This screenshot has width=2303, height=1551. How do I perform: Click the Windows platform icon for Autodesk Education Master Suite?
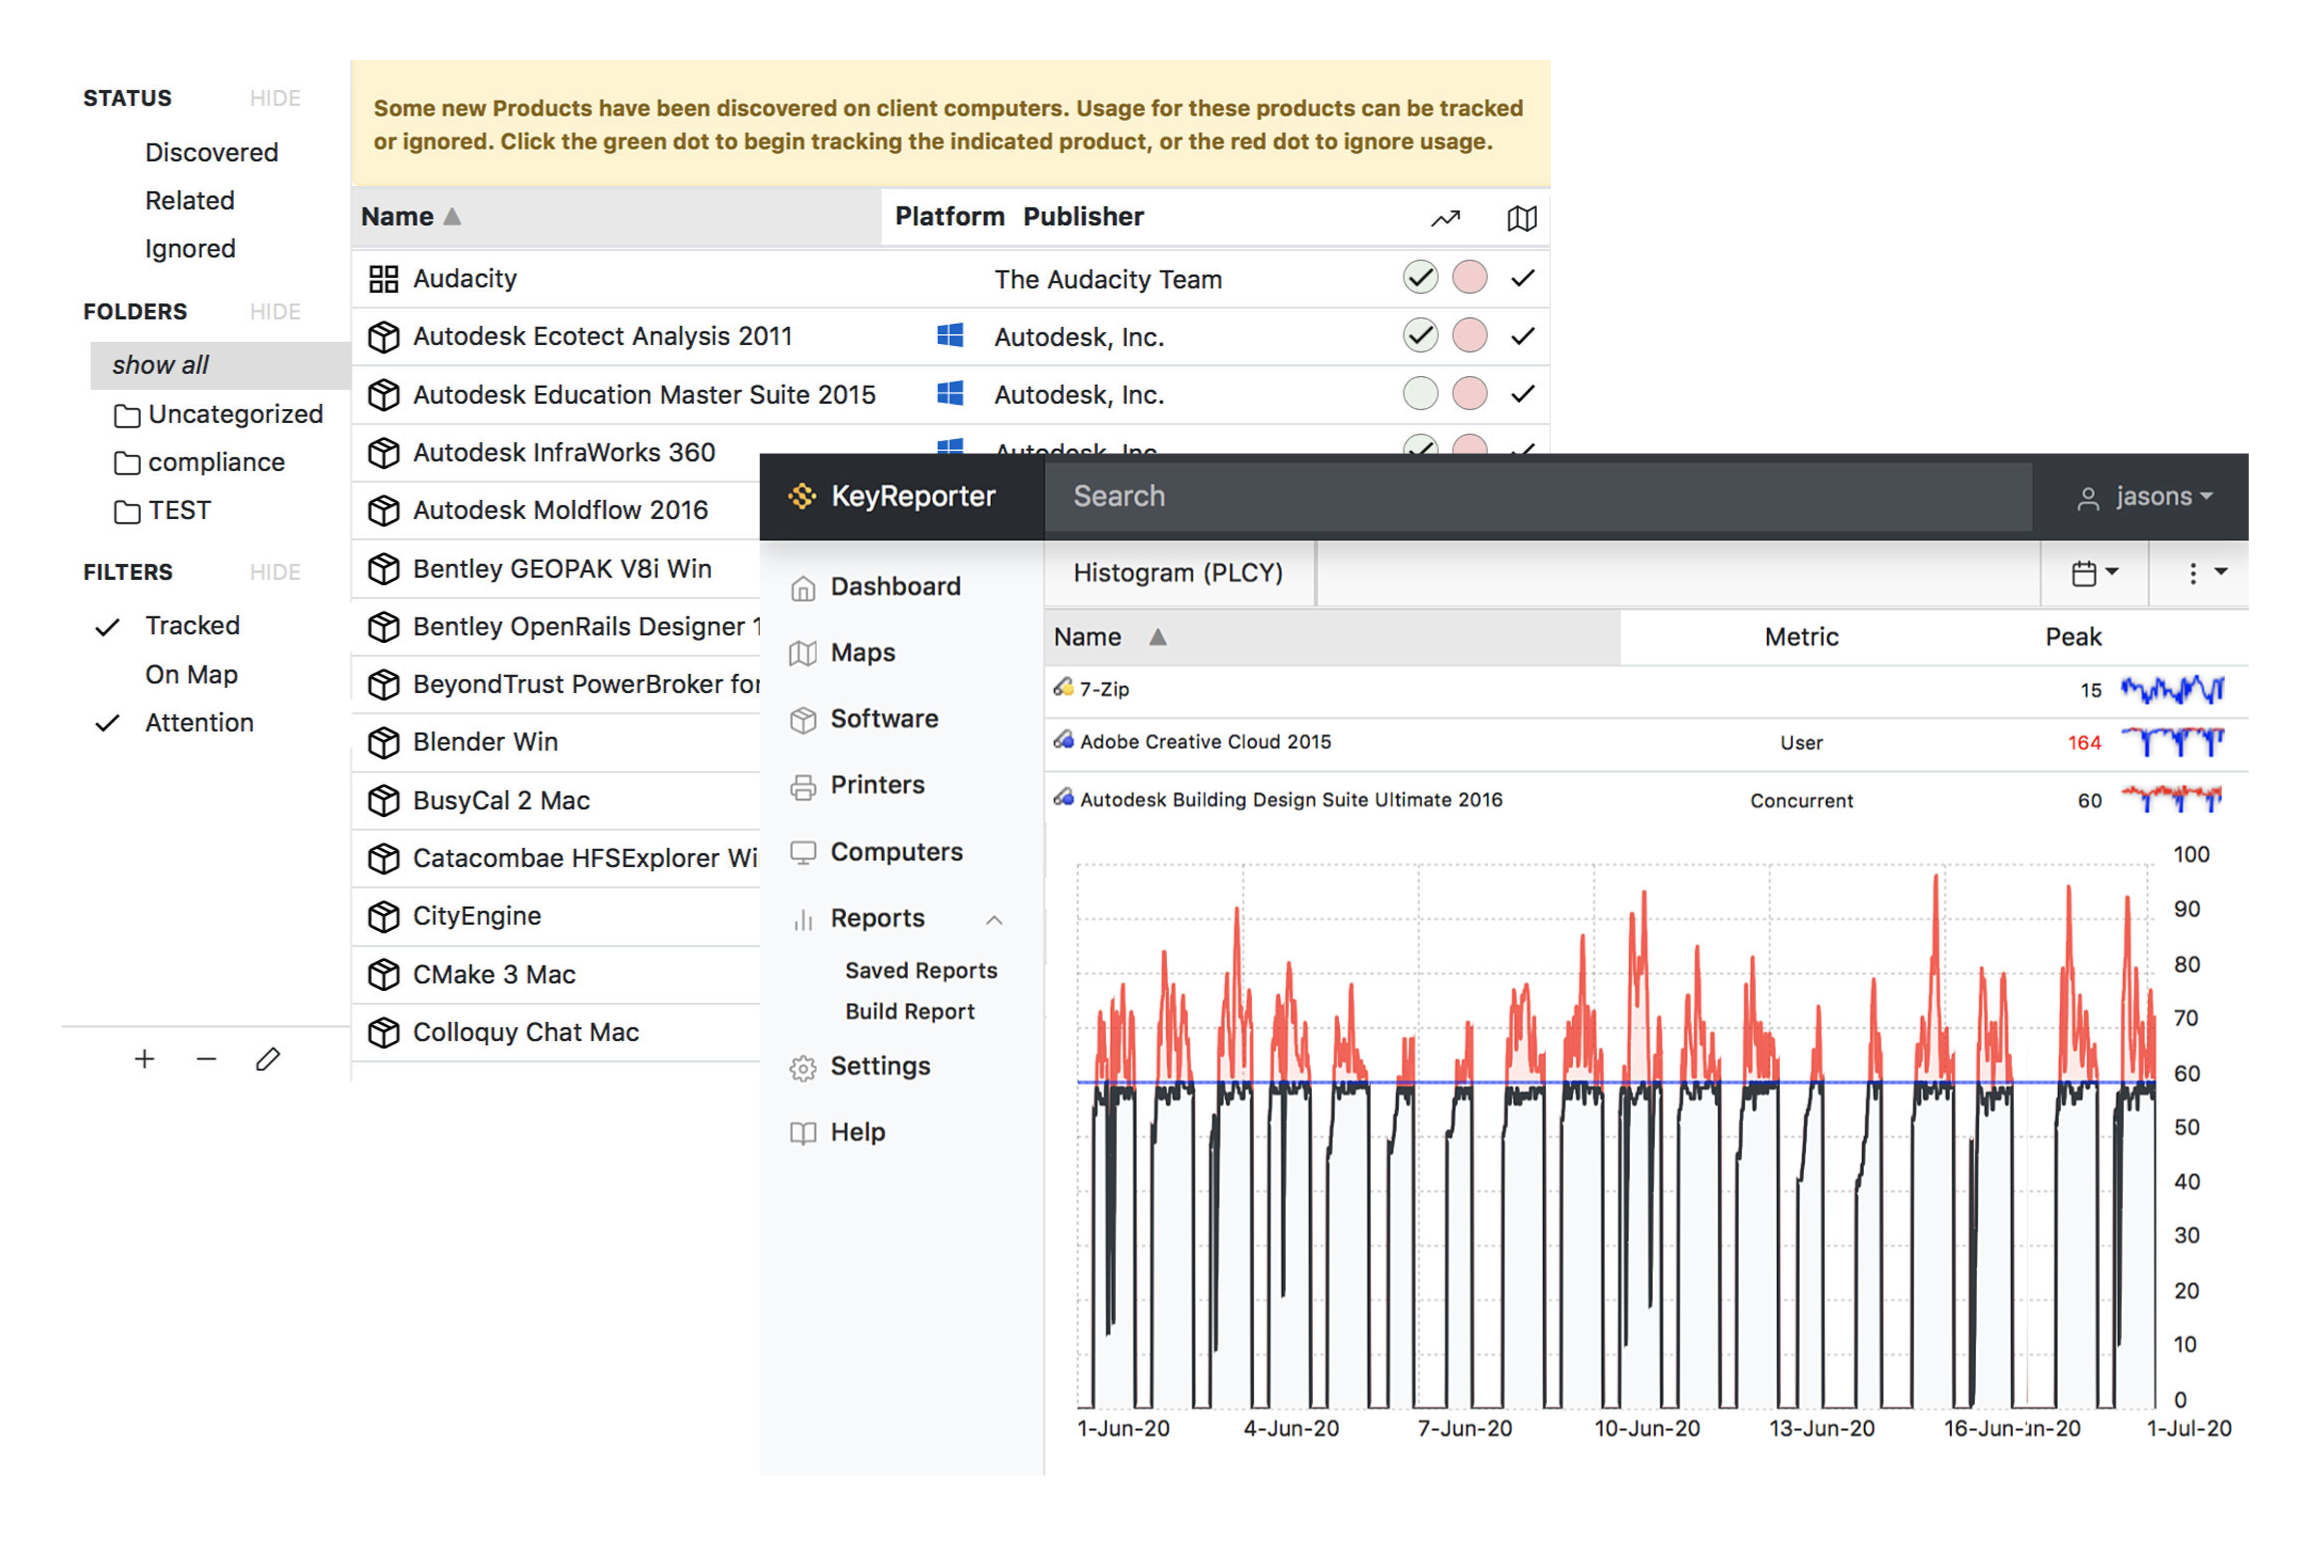coord(949,393)
